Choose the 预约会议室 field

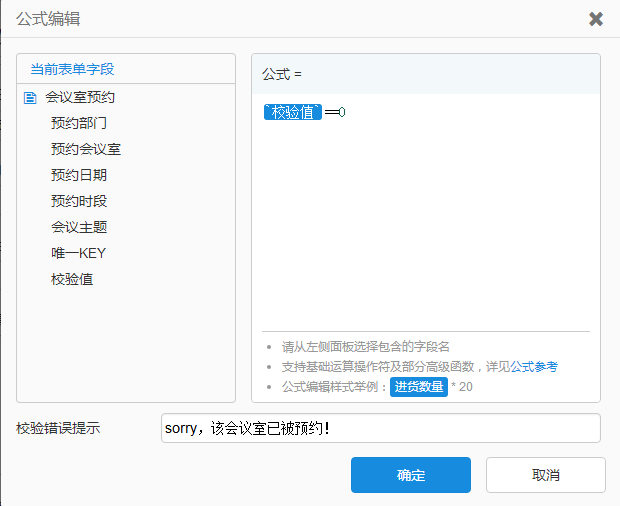click(x=86, y=150)
